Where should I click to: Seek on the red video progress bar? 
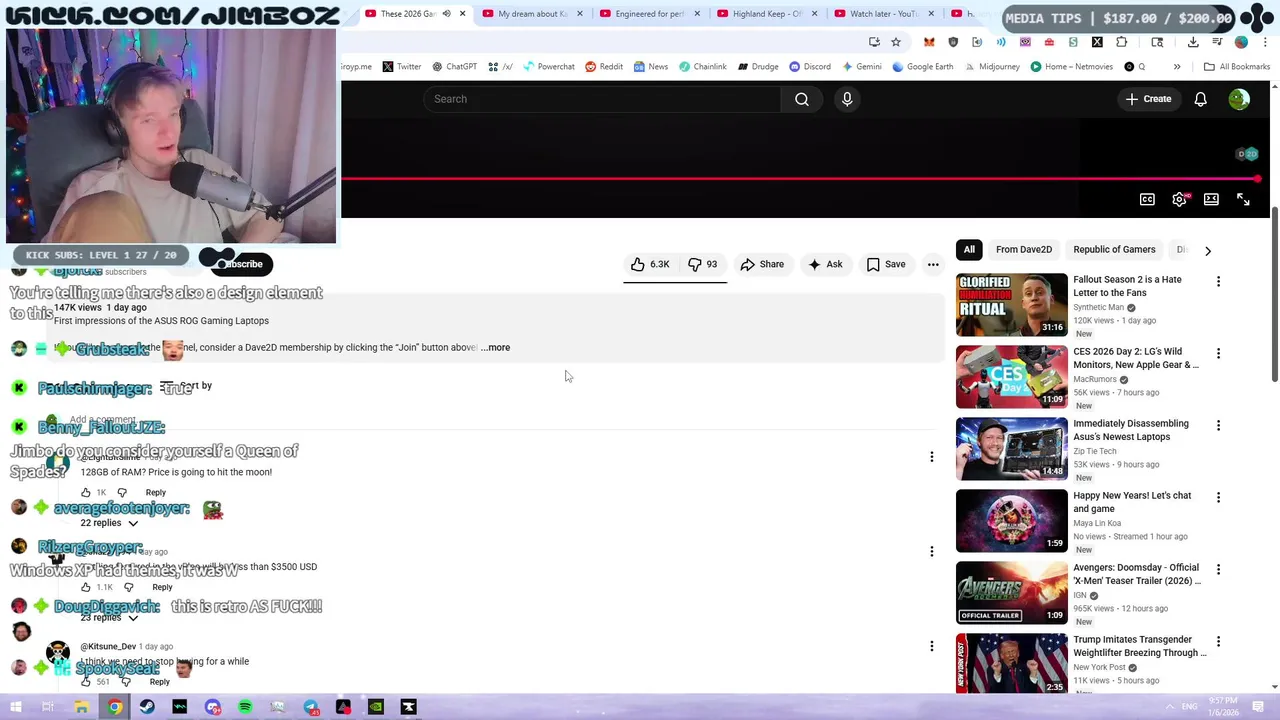tap(800, 180)
